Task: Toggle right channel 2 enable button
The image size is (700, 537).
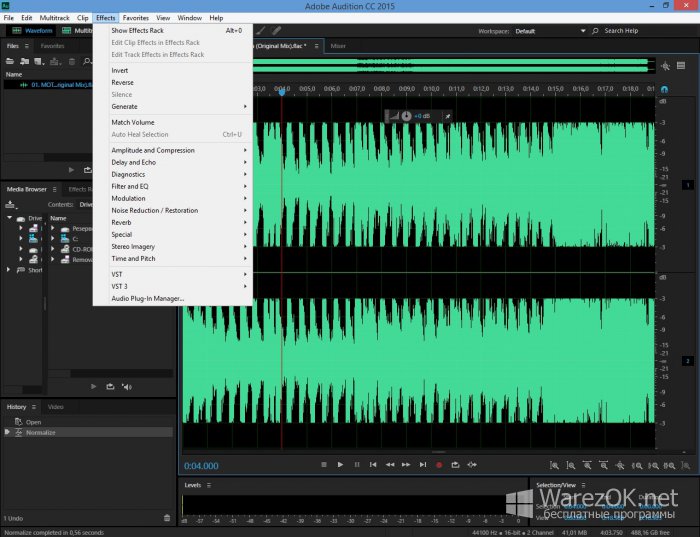Action: [688, 361]
